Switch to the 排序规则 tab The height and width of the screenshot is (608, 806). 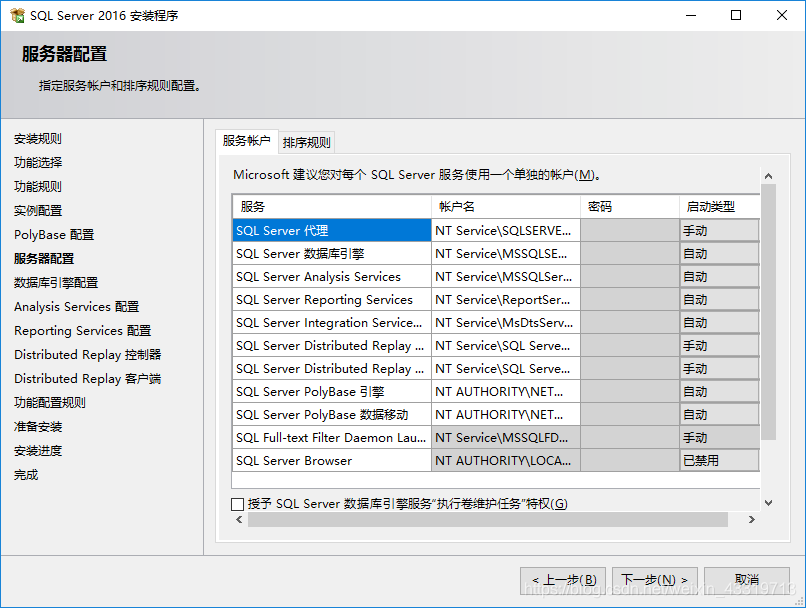306,142
